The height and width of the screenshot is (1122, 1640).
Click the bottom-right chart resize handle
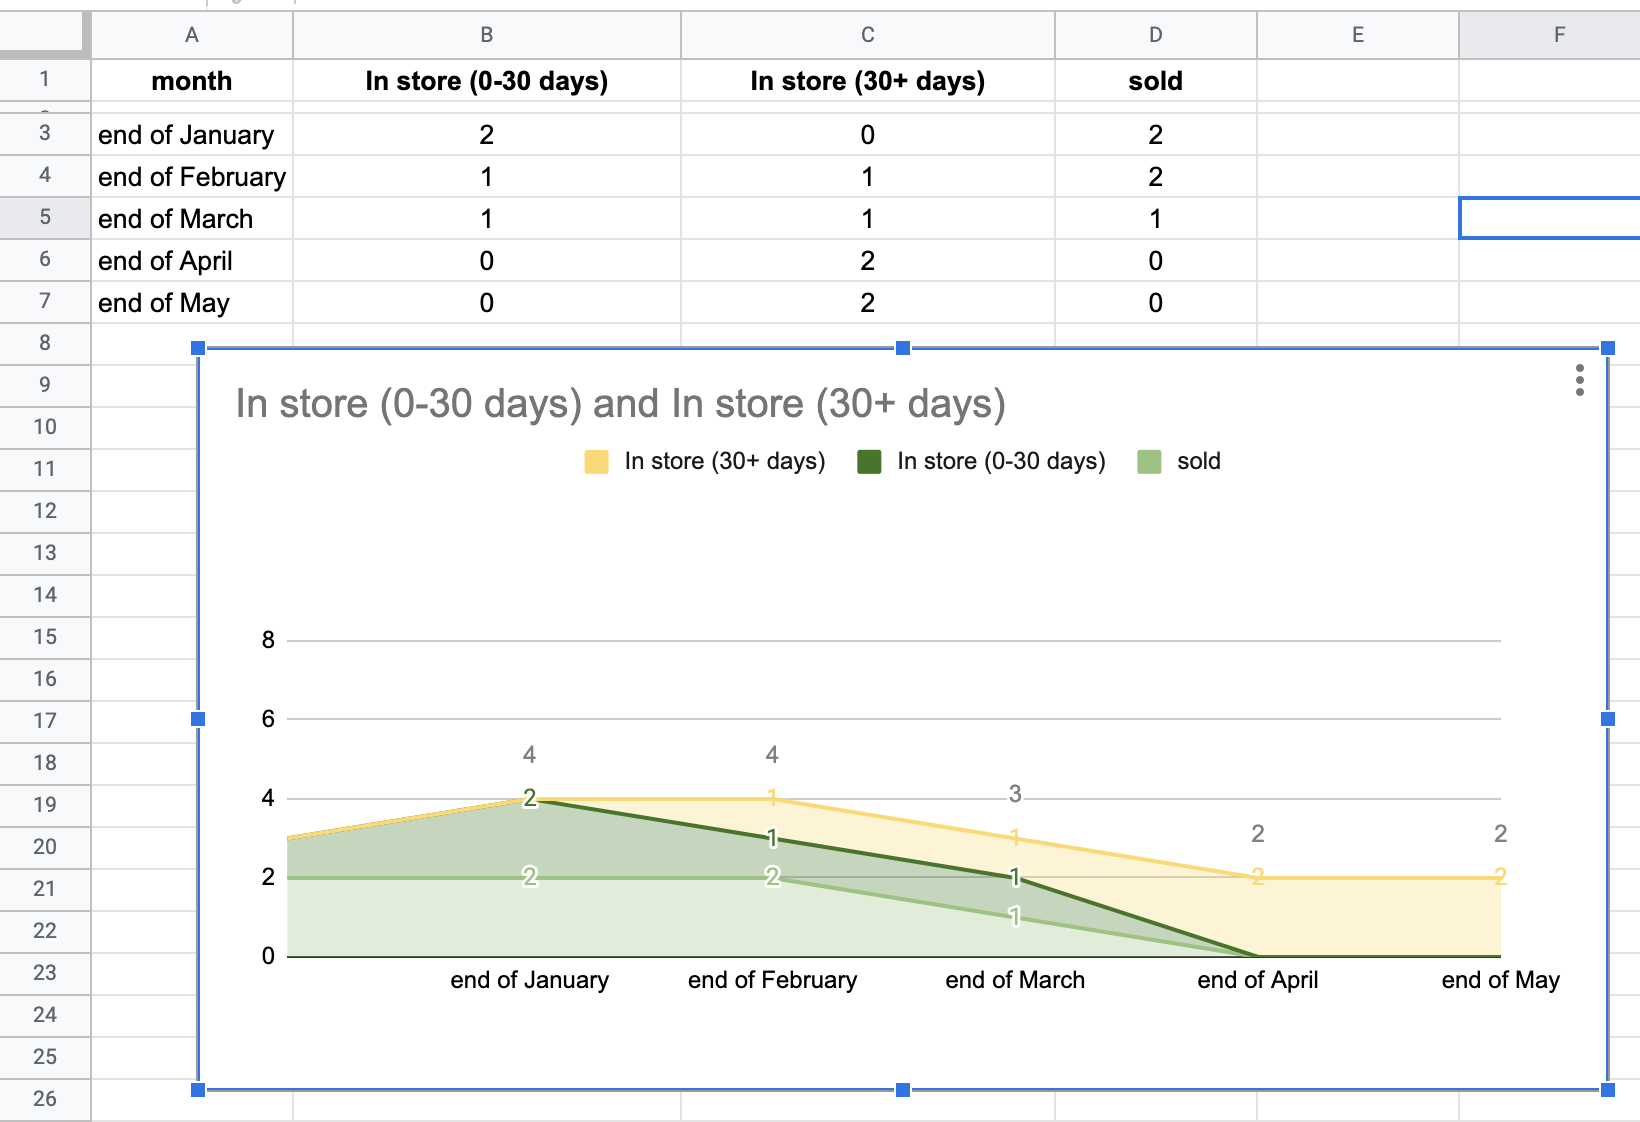pos(1608,1090)
